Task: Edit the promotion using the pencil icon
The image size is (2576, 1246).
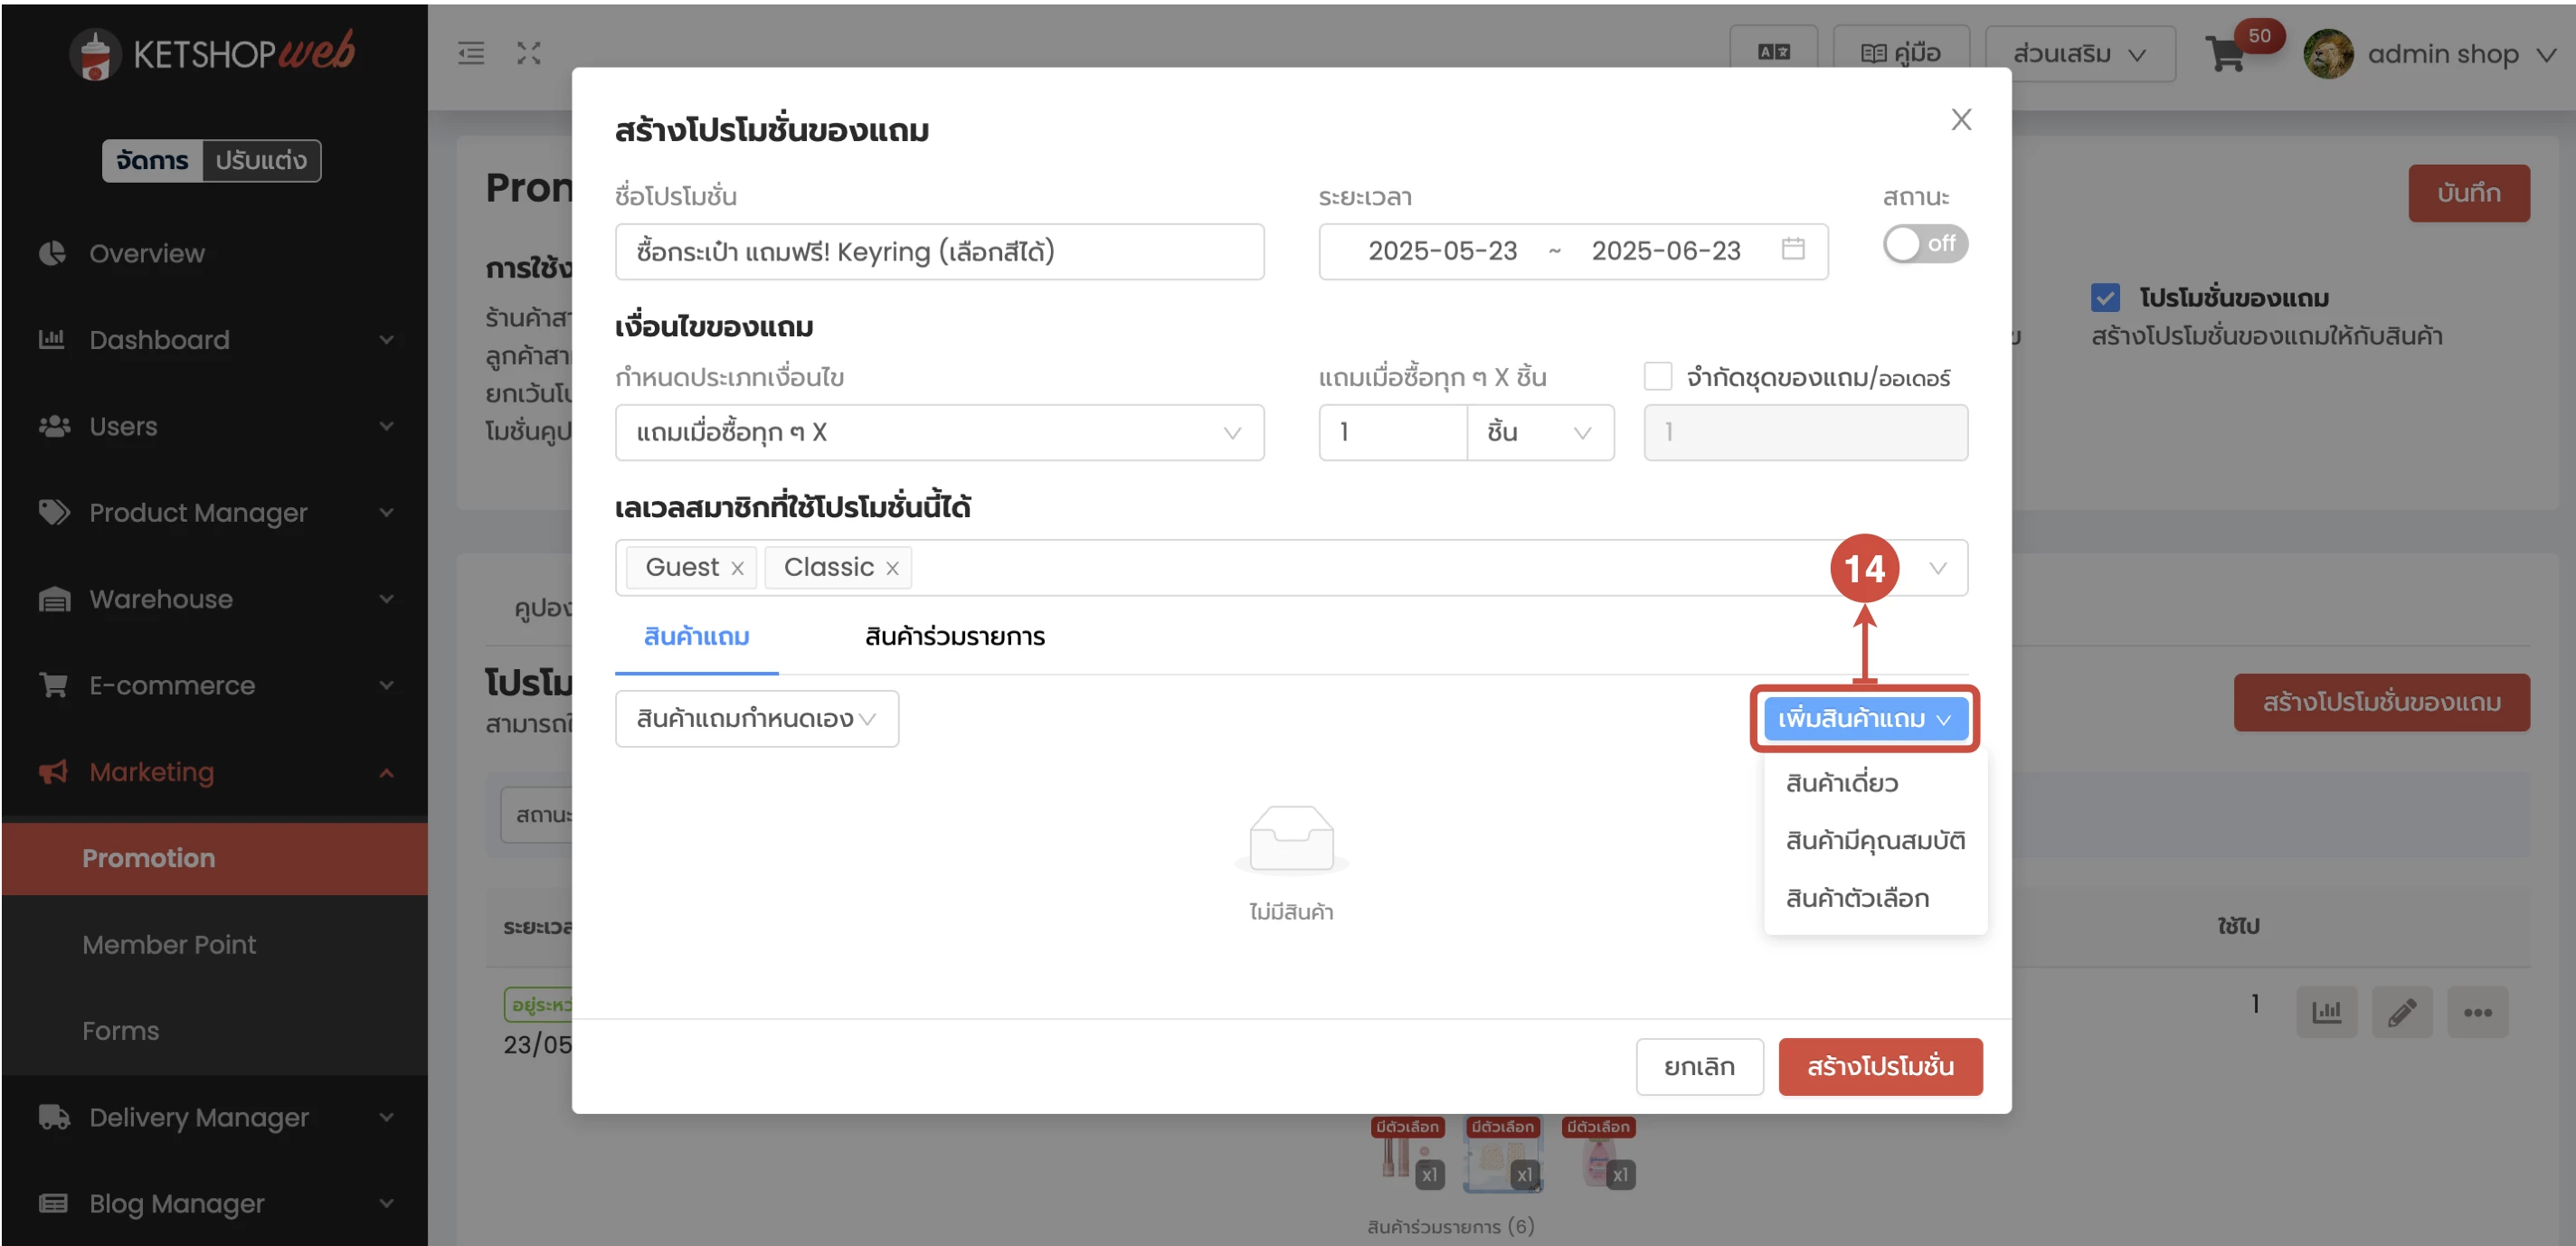Action: (x=2403, y=1011)
